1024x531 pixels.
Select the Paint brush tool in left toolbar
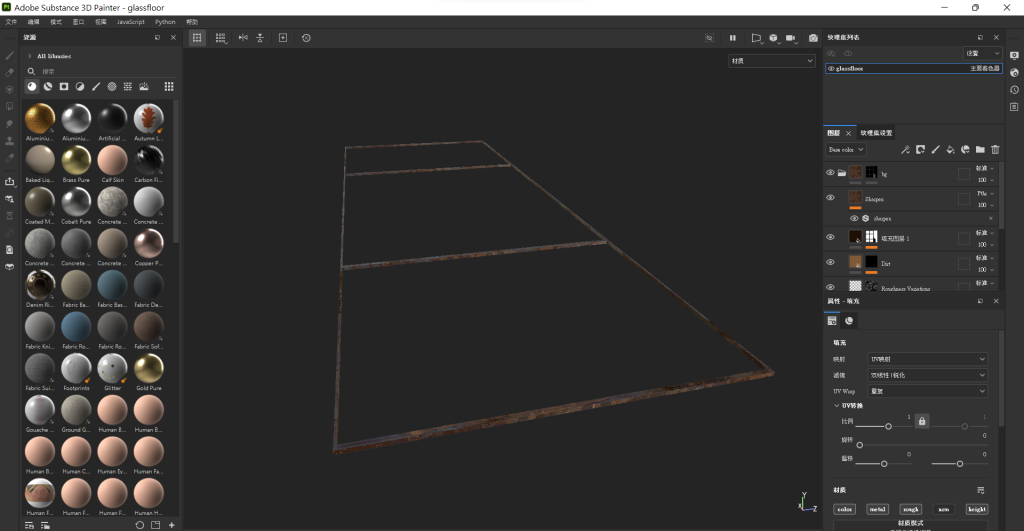10,56
